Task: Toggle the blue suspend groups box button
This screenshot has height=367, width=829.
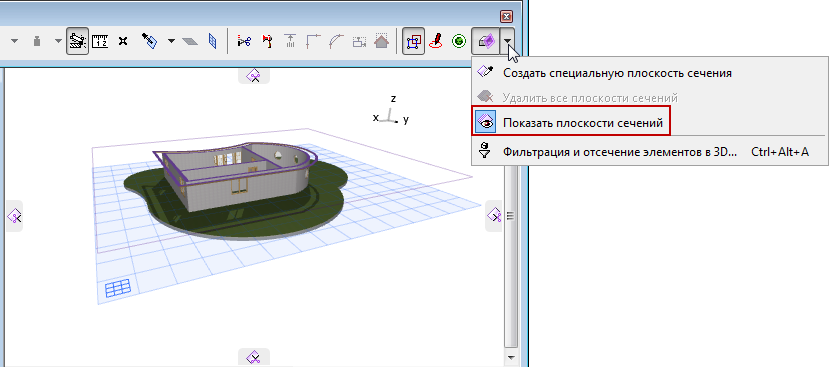Action: [x=413, y=41]
